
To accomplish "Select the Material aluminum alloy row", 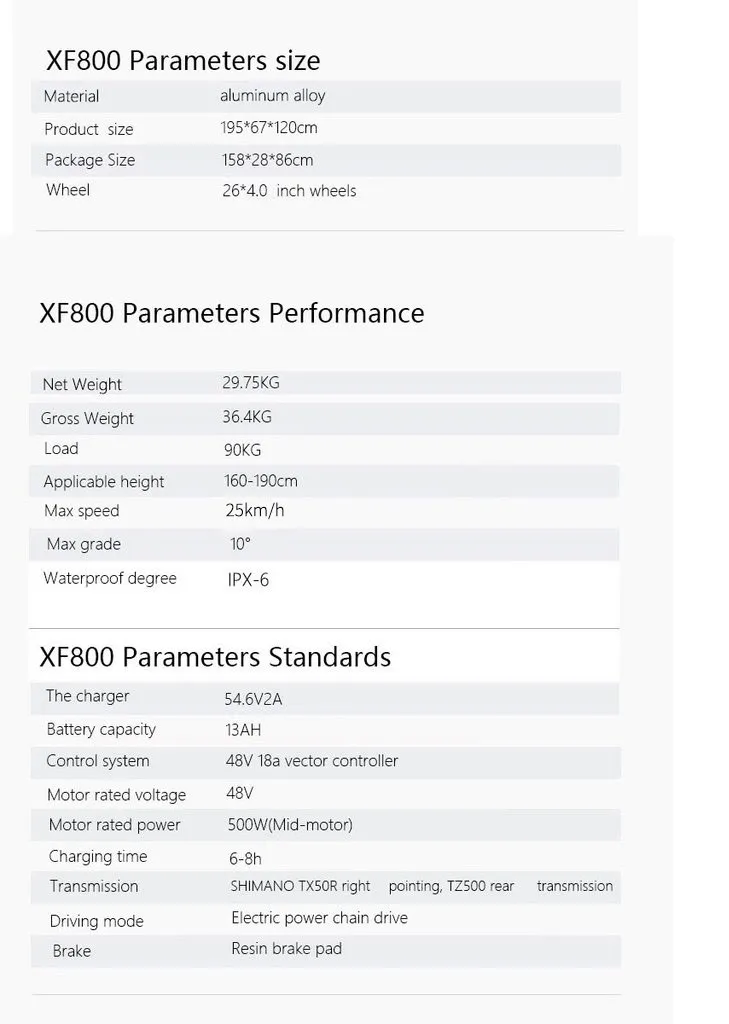I will click(x=325, y=97).
